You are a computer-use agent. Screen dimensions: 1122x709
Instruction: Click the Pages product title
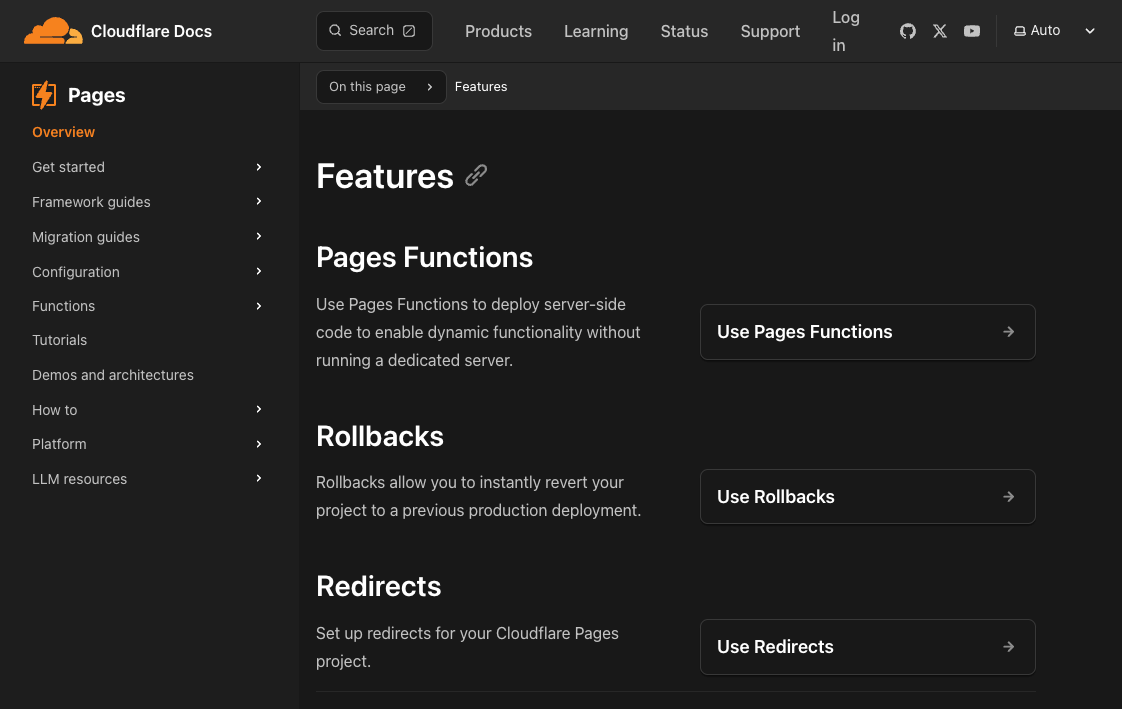pos(97,95)
